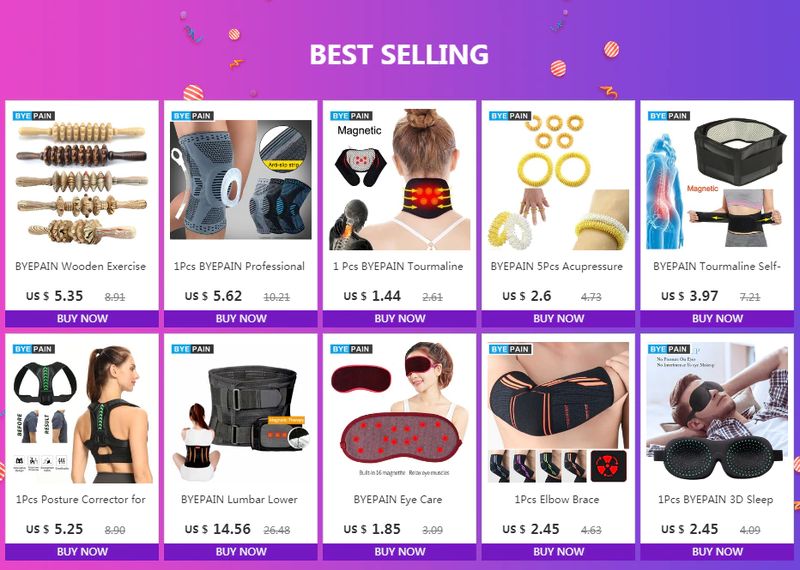Open the wooden exercise roller product image

coord(82,179)
